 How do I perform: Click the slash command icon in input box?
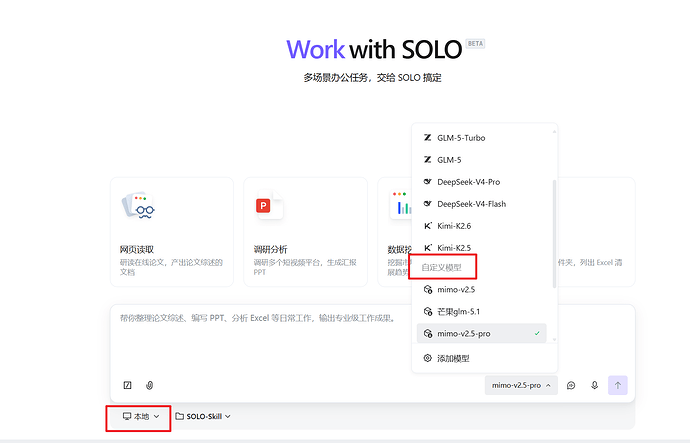point(128,385)
